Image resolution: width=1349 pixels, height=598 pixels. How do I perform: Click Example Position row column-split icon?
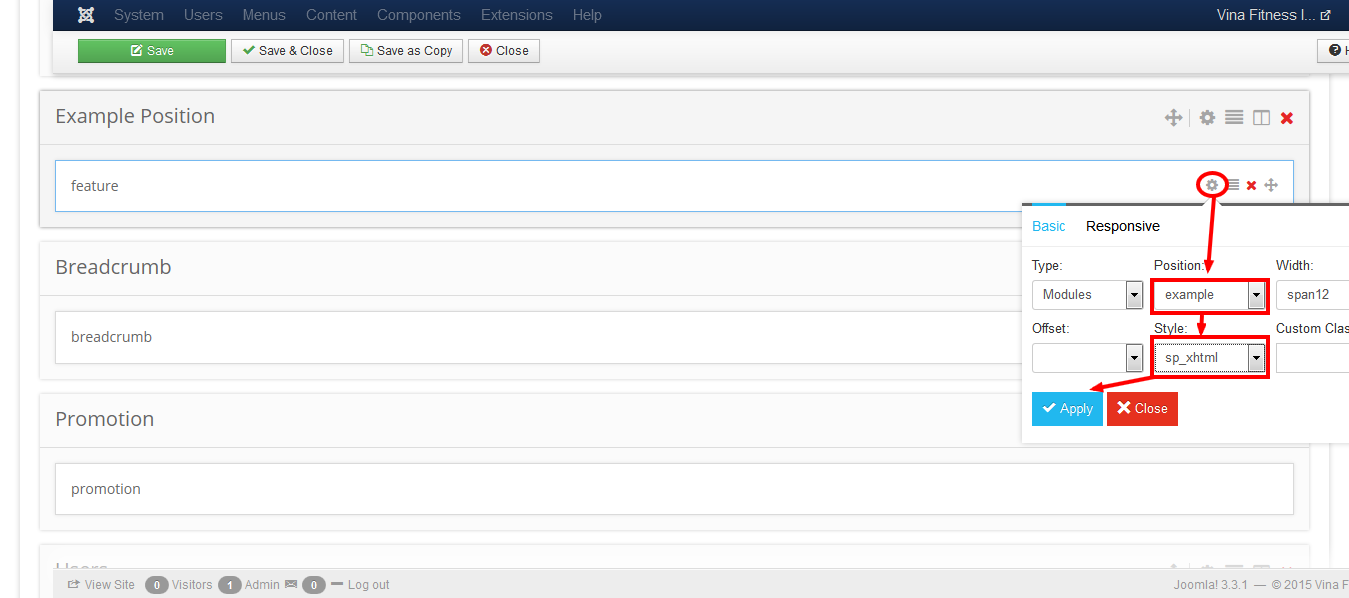tap(1261, 118)
